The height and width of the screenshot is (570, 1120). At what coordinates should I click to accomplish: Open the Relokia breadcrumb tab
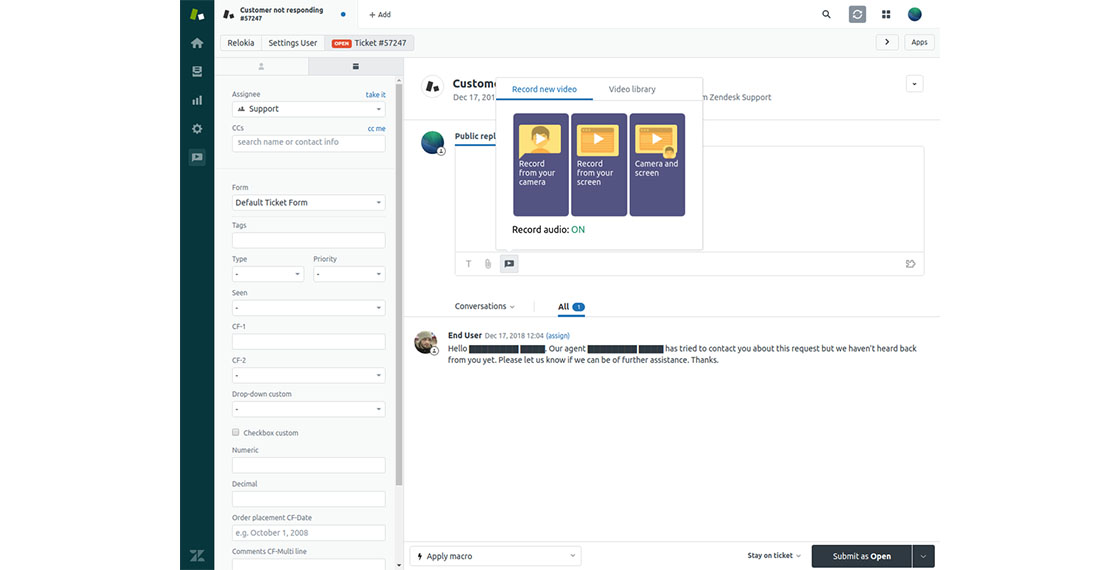point(241,43)
